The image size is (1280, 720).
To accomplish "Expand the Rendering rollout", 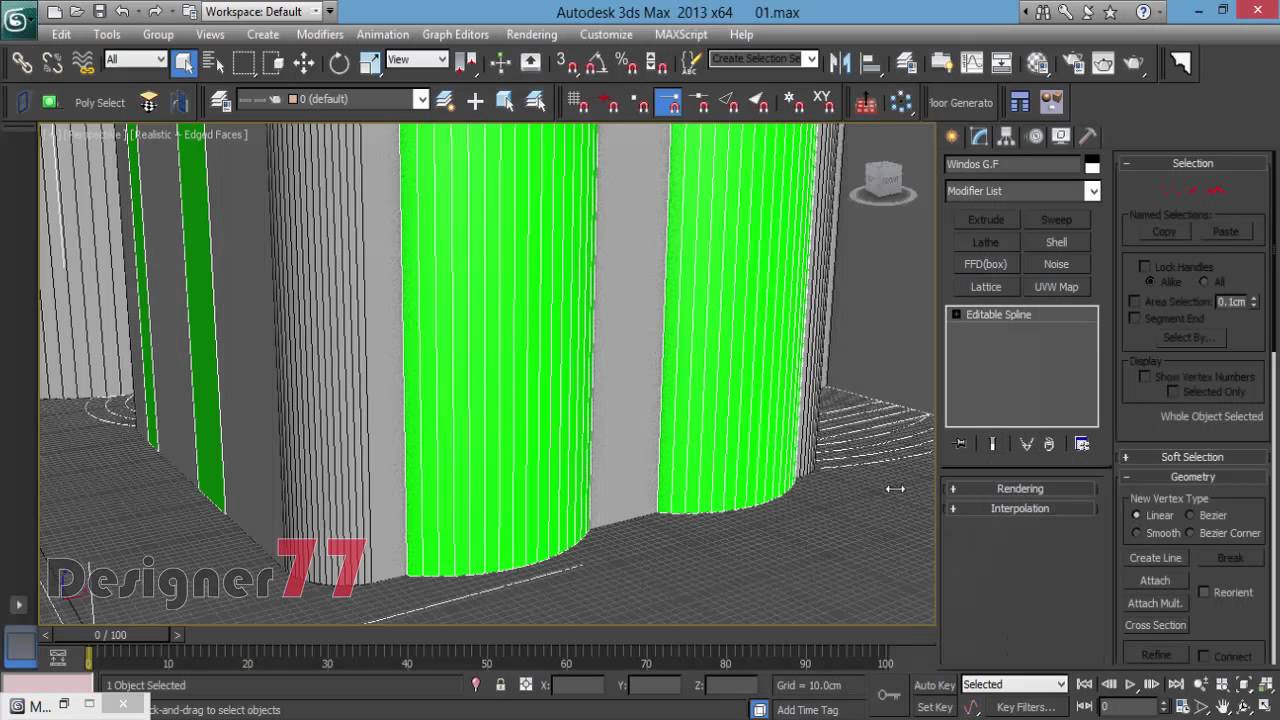I will click(1020, 489).
